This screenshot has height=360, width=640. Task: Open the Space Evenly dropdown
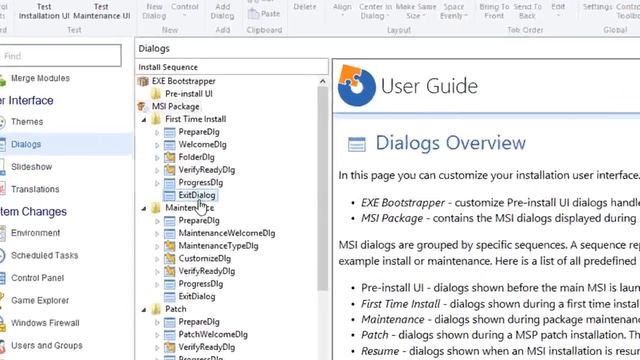coord(454,11)
